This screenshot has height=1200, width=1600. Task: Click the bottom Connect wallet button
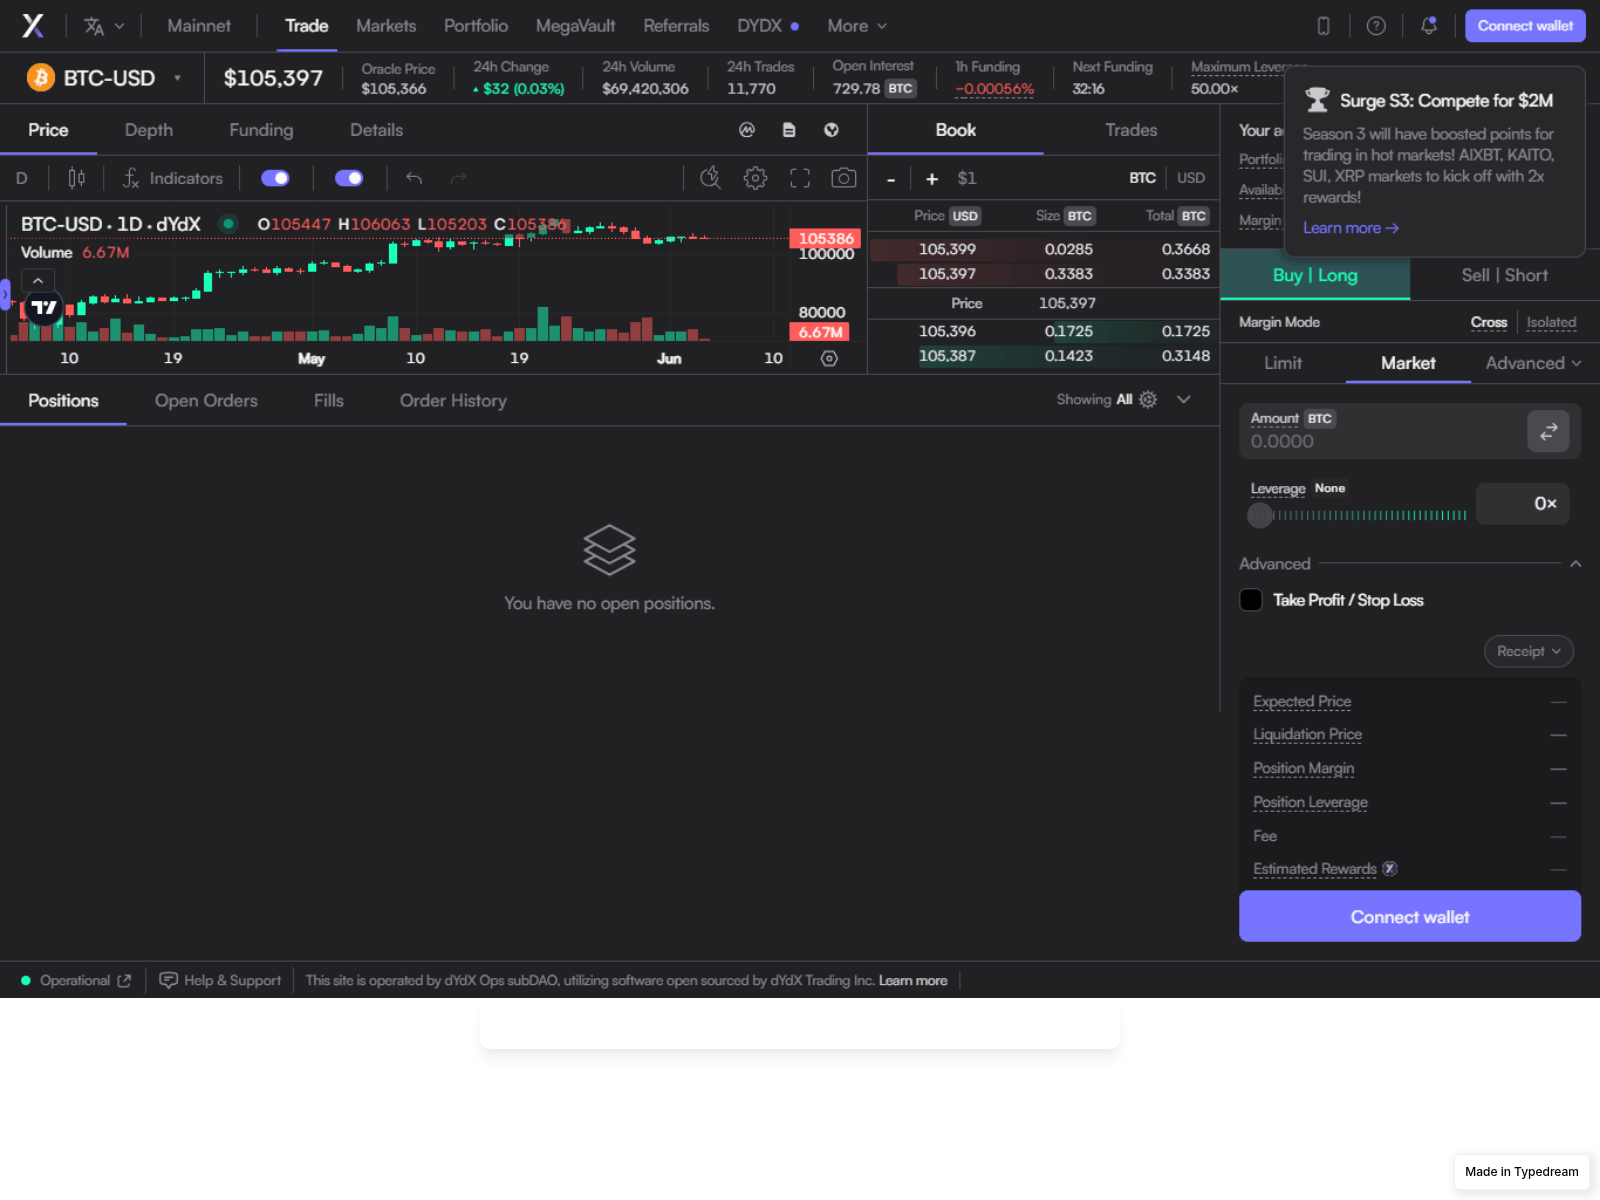[x=1410, y=916]
